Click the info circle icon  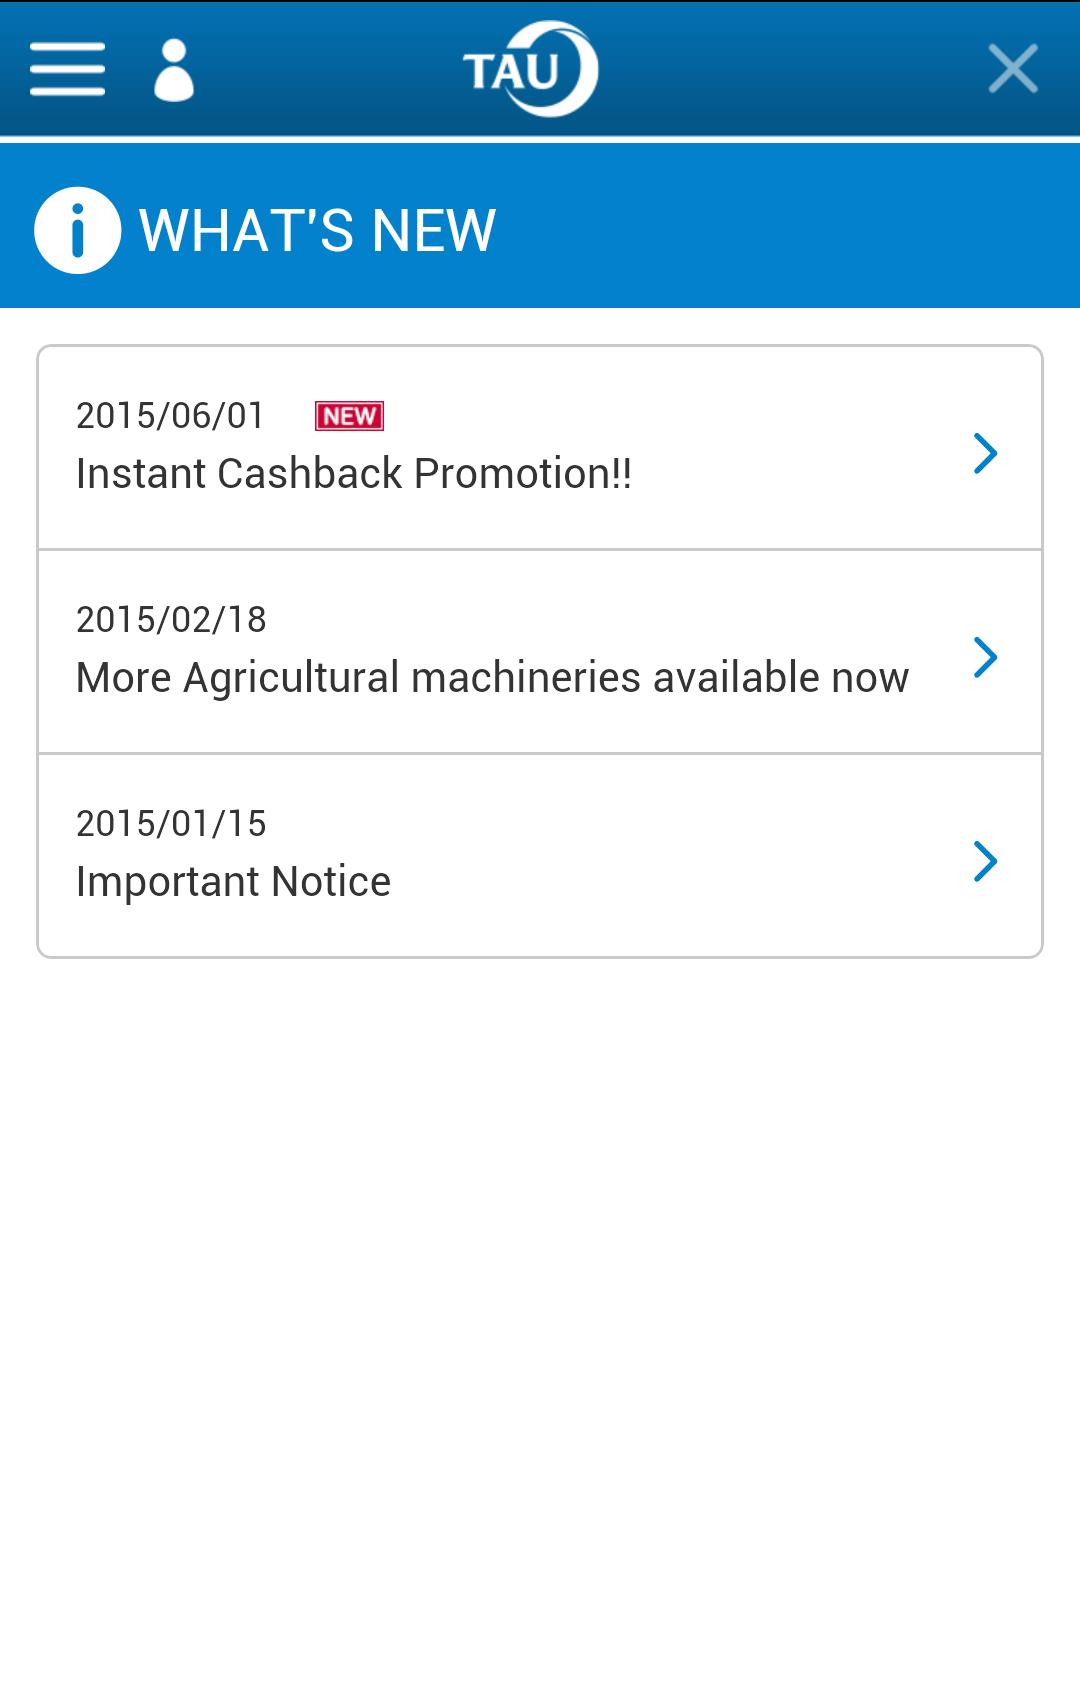[x=78, y=230]
